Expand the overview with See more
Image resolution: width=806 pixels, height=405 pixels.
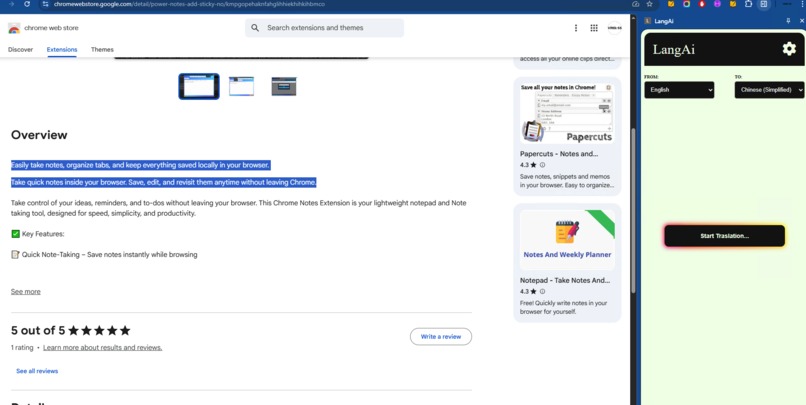[26, 291]
